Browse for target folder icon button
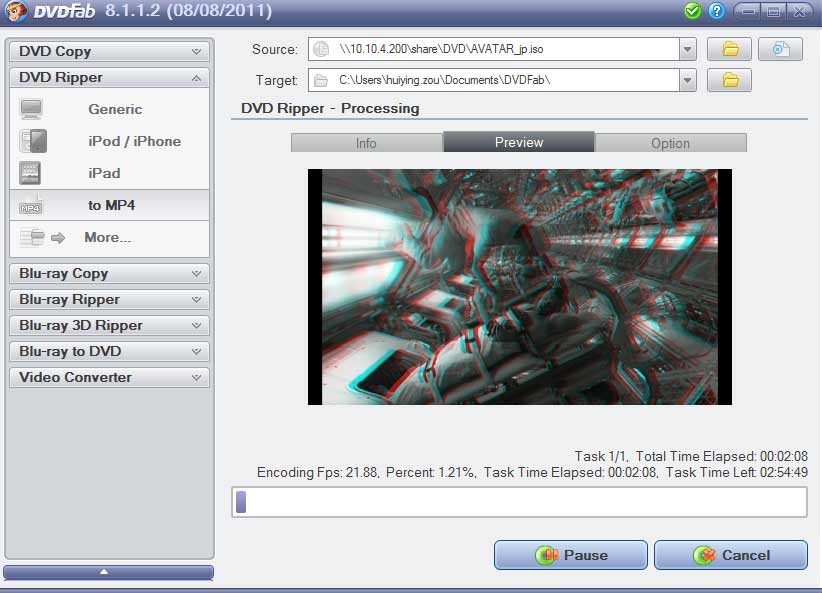Viewport: 822px width, 593px height. 729,80
